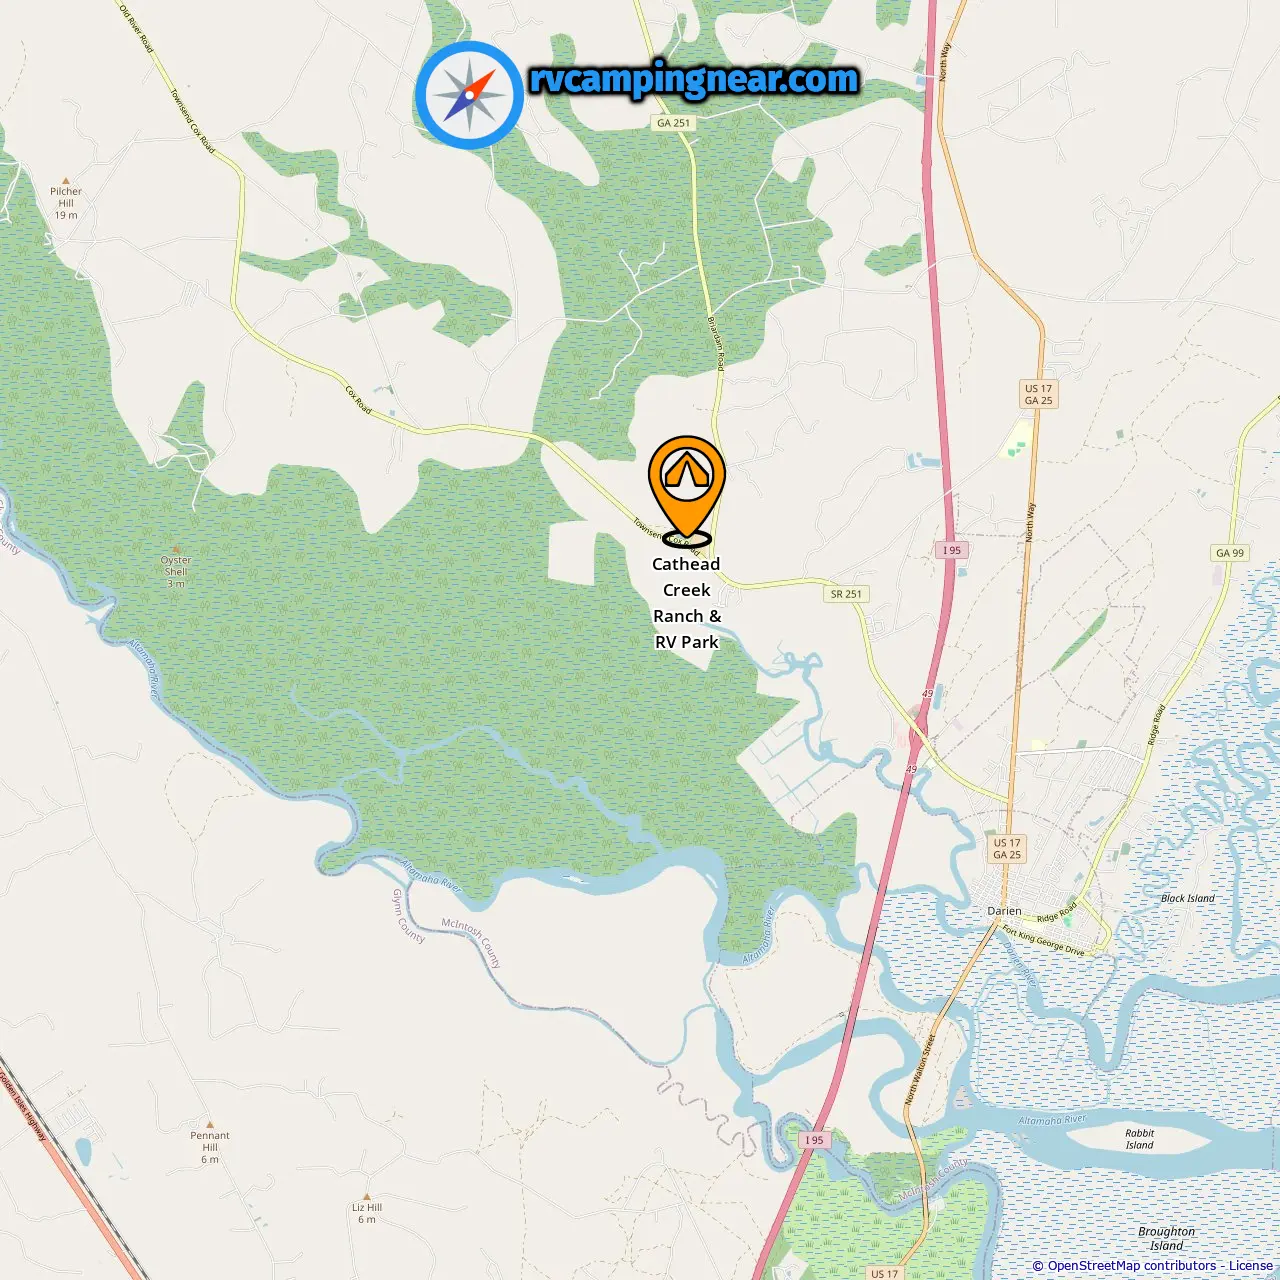Click the McIntosh County boundary label
Viewport: 1280px width, 1280px height.
tap(471, 942)
